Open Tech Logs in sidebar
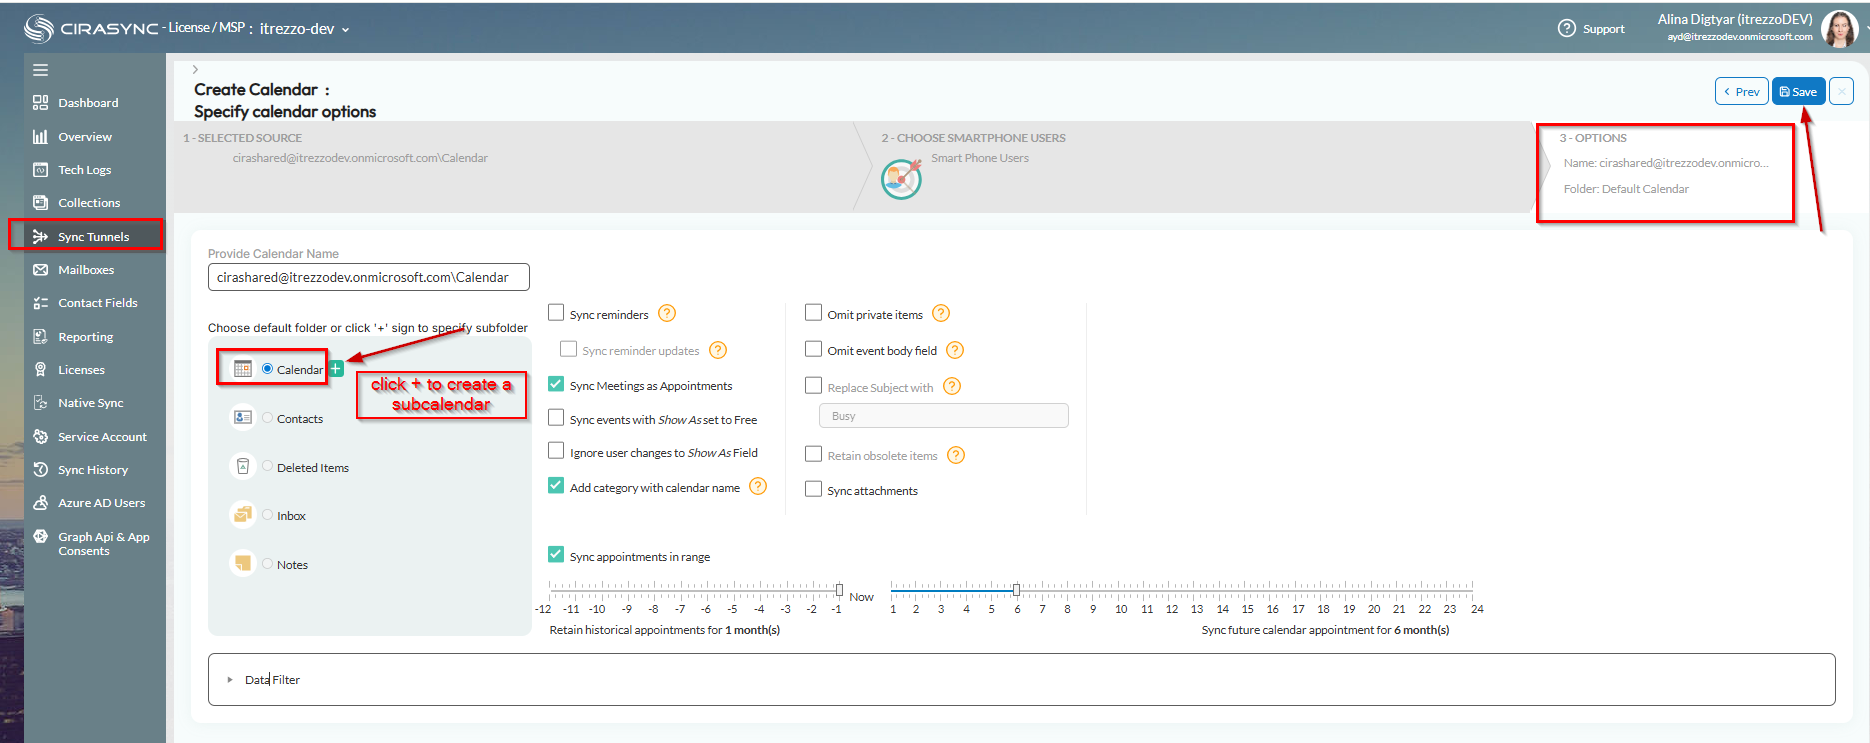 (84, 170)
